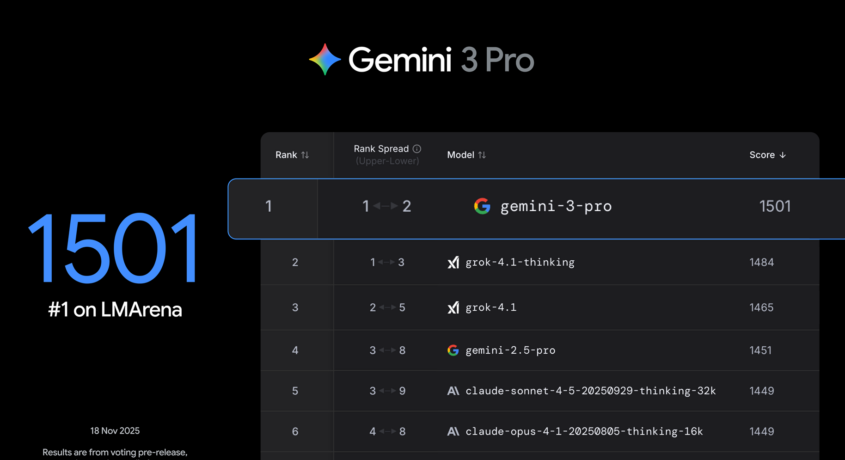Click the Rank Spread column header
The height and width of the screenshot is (460, 845).
point(382,149)
